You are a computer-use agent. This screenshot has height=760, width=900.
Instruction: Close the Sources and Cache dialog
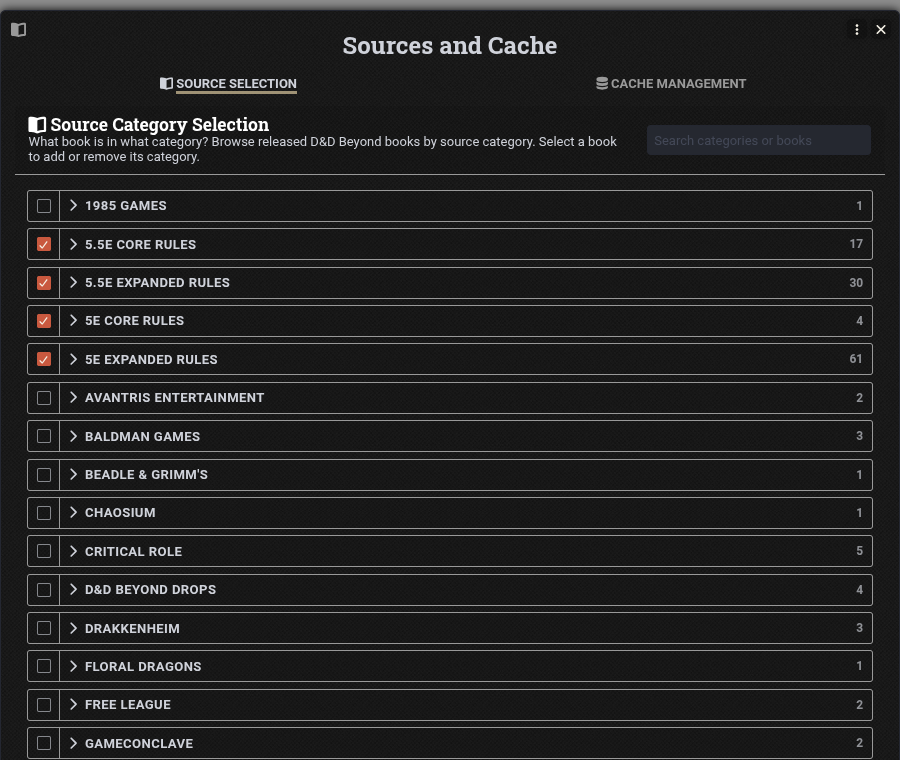tap(880, 29)
